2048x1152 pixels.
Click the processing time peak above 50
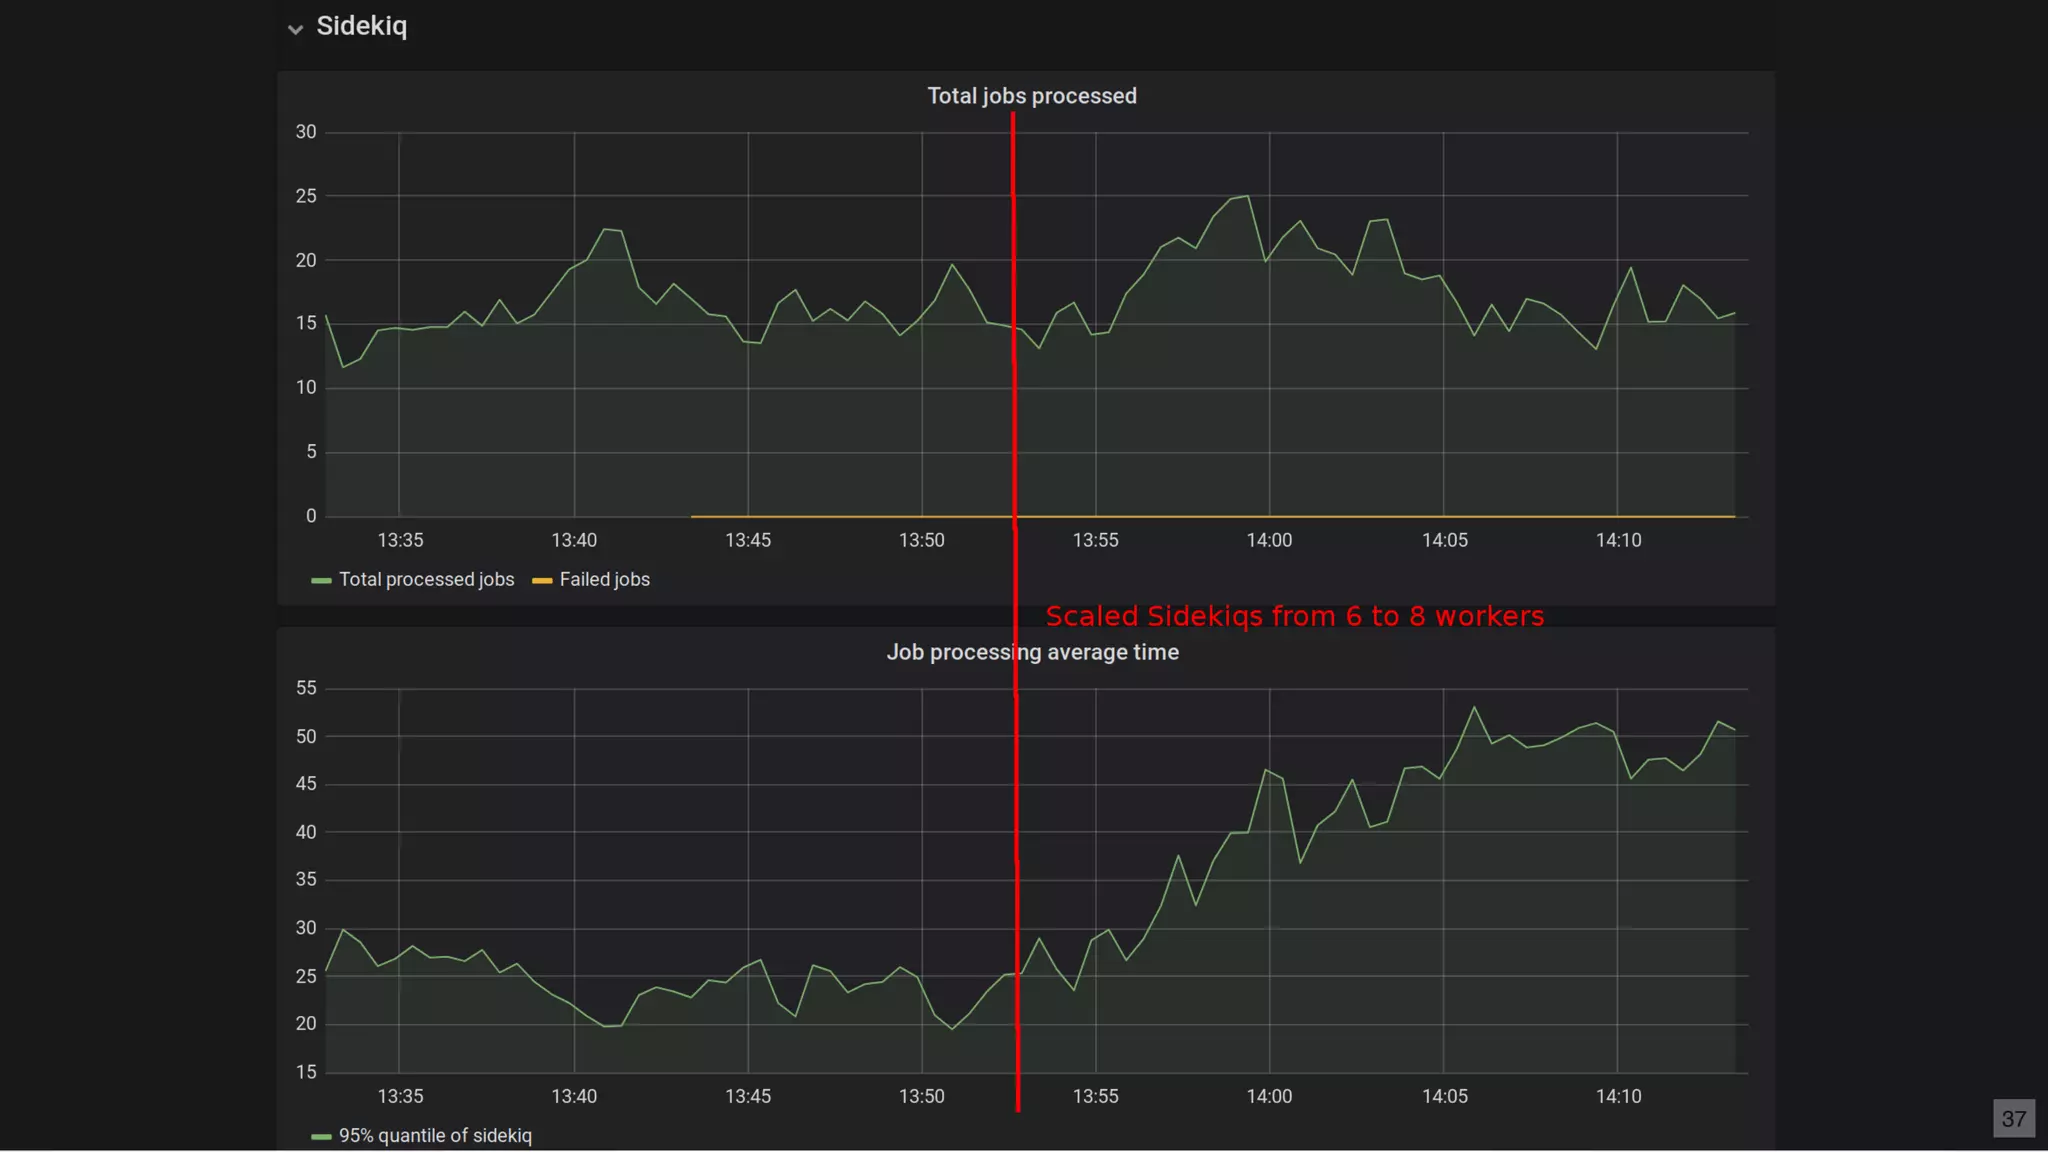click(x=1474, y=708)
